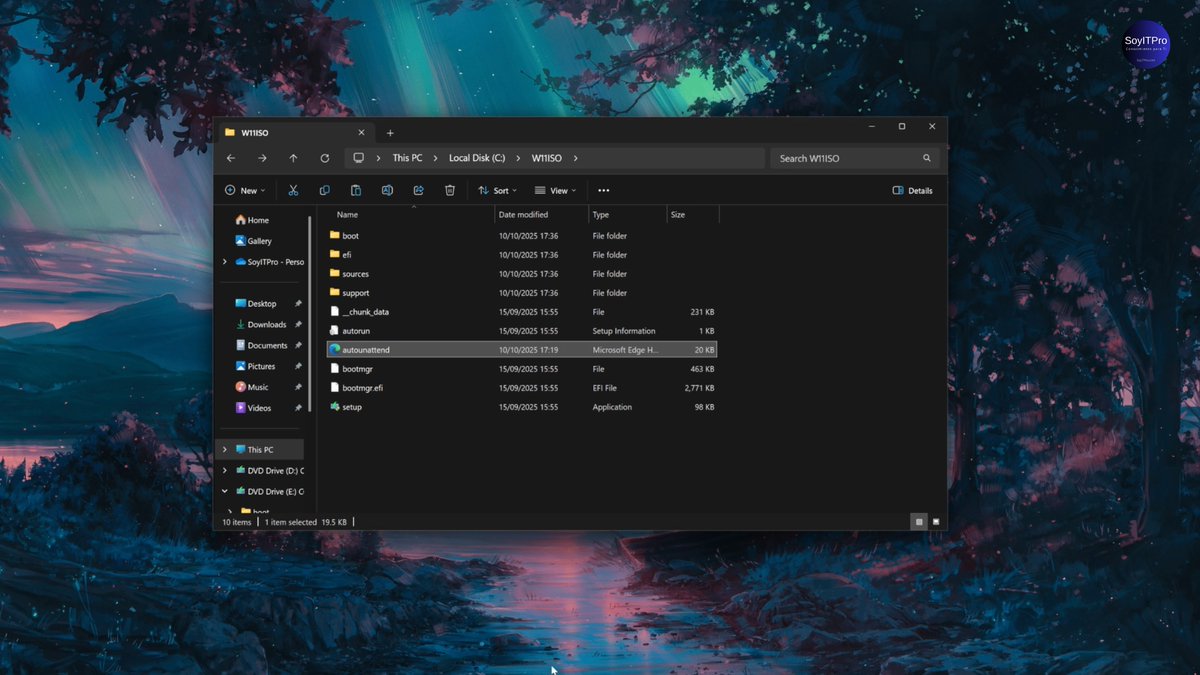The image size is (1200, 675).
Task: Select the boot folder icon
Action: 335,235
